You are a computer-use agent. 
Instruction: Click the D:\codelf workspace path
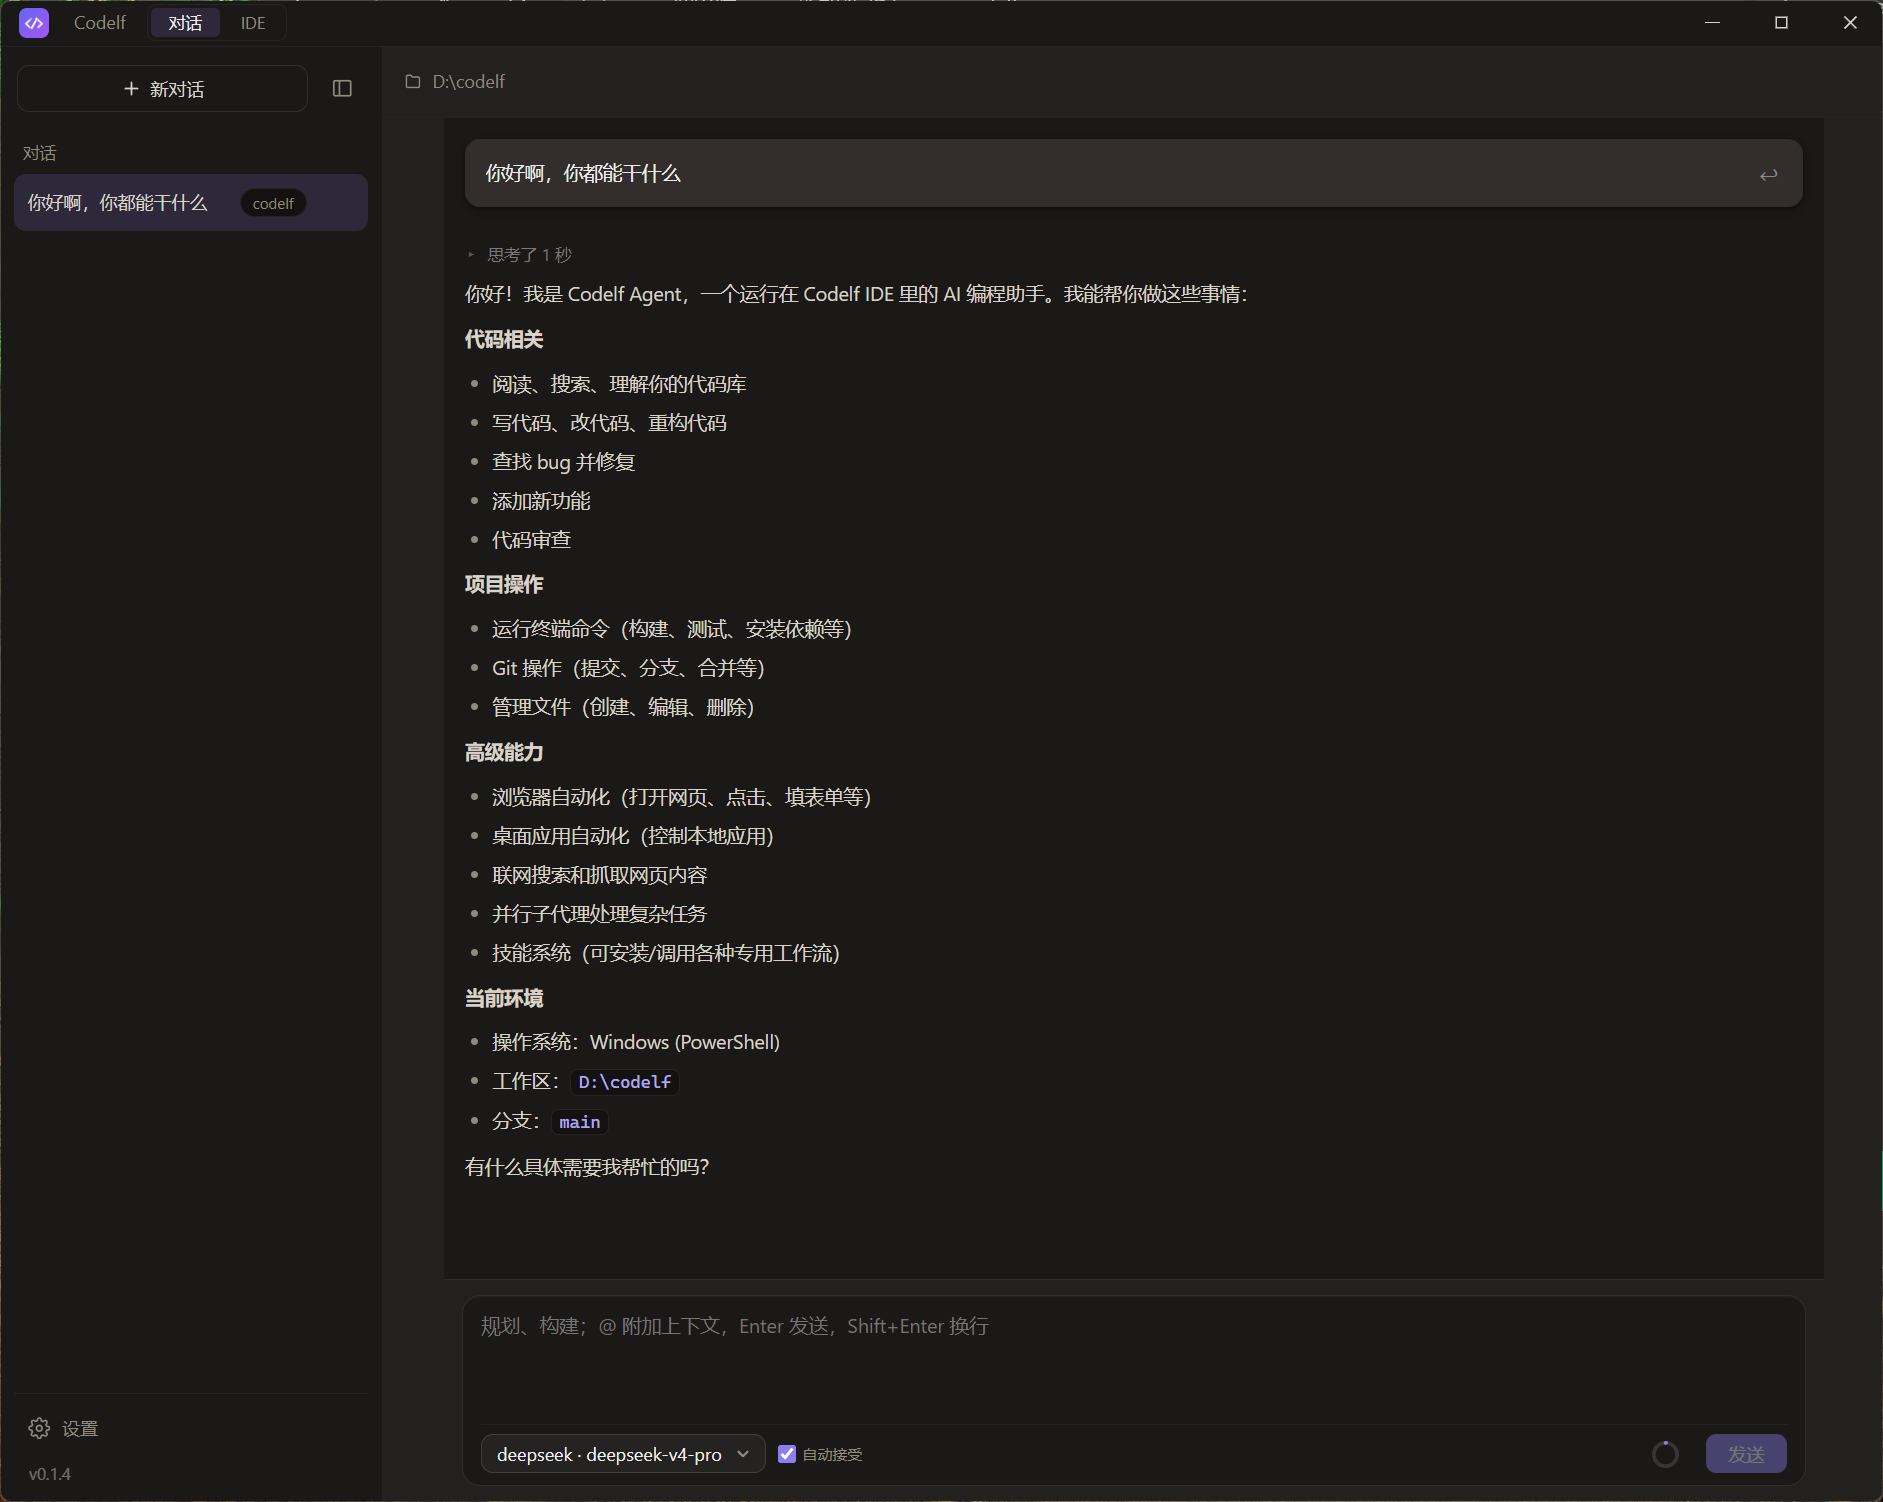pyautogui.click(x=468, y=81)
